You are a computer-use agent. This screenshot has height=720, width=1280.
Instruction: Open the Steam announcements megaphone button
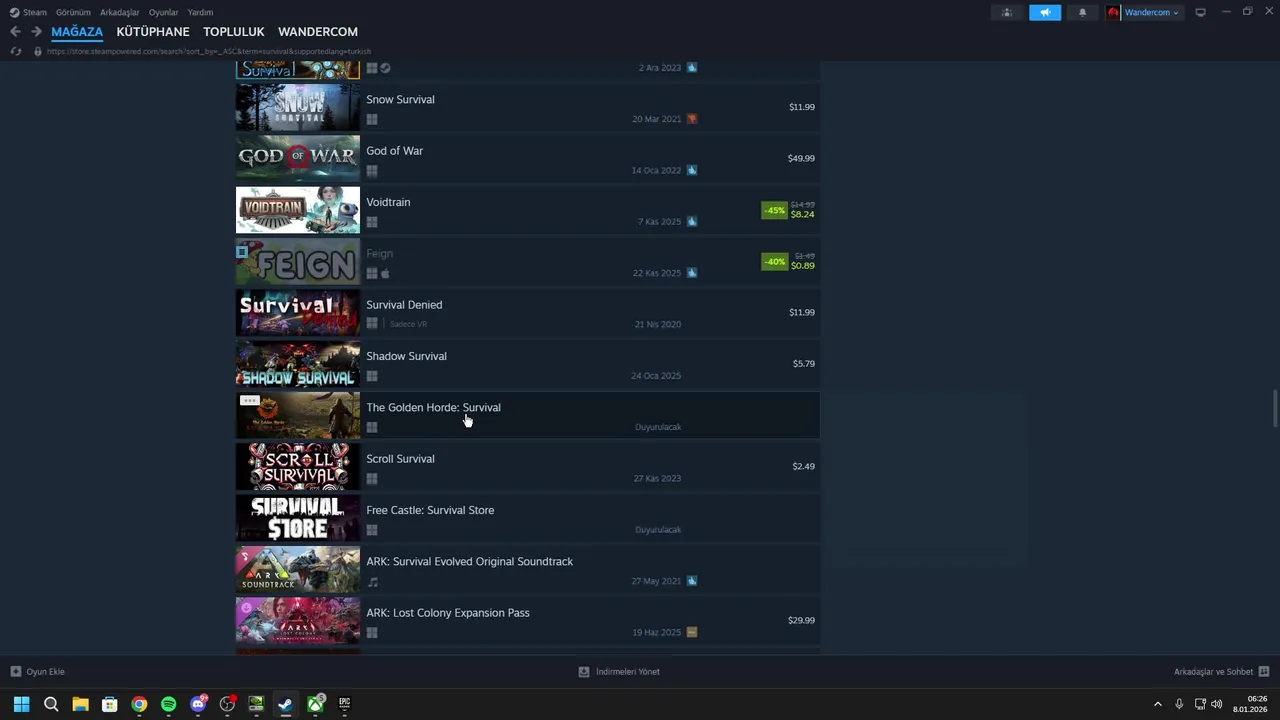point(1045,12)
